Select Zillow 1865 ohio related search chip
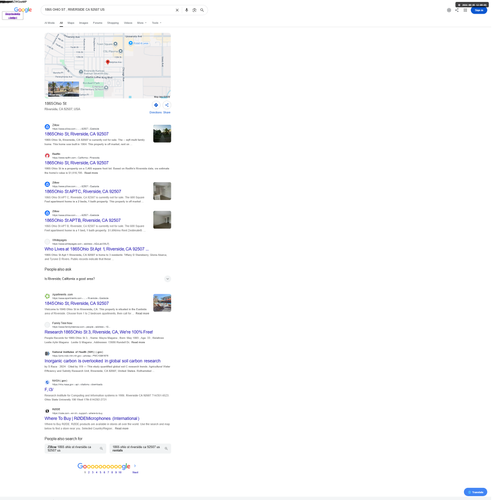This screenshot has height=500, width=494. coord(75,449)
